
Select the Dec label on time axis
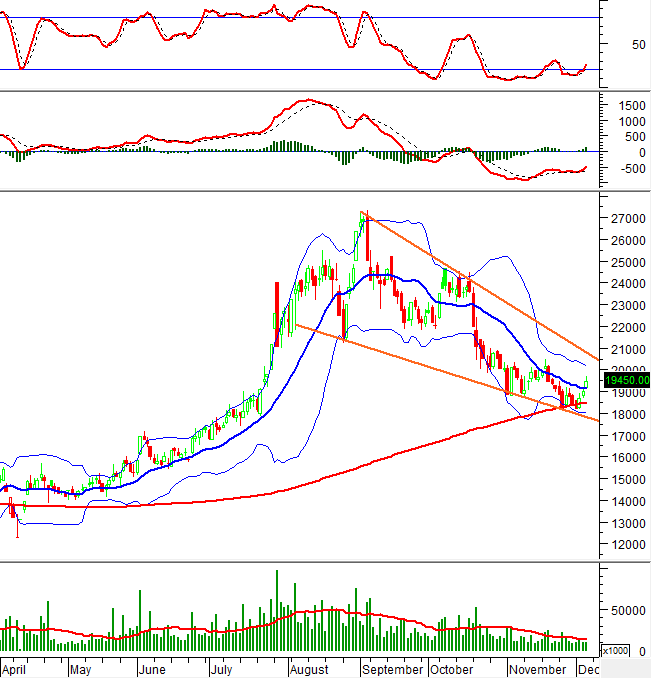[x=589, y=669]
